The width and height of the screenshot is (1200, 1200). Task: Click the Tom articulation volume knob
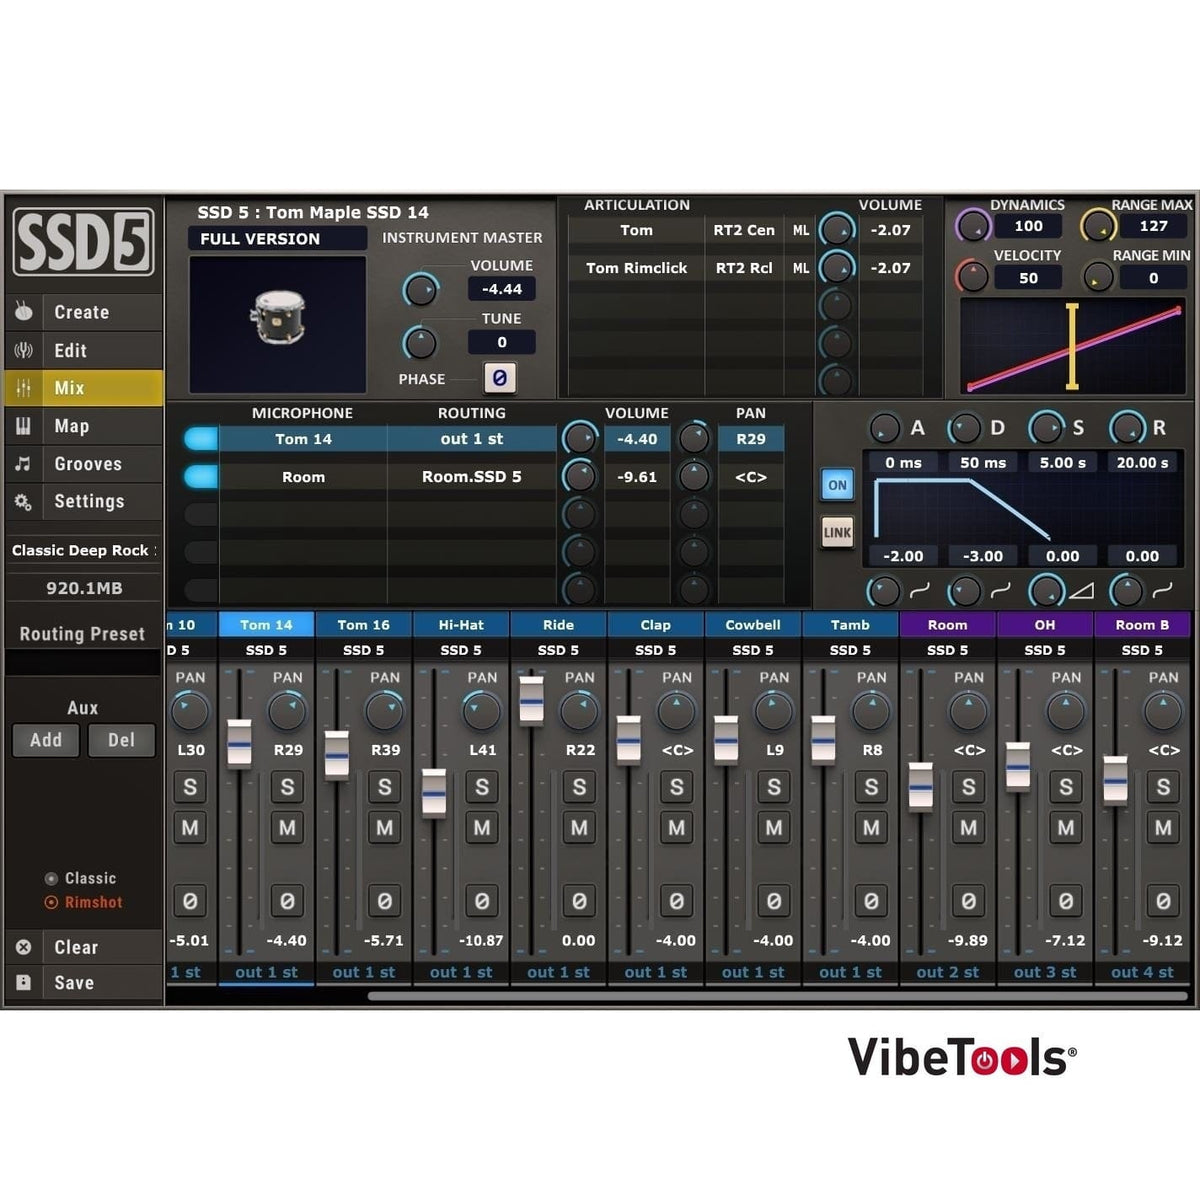coord(836,230)
